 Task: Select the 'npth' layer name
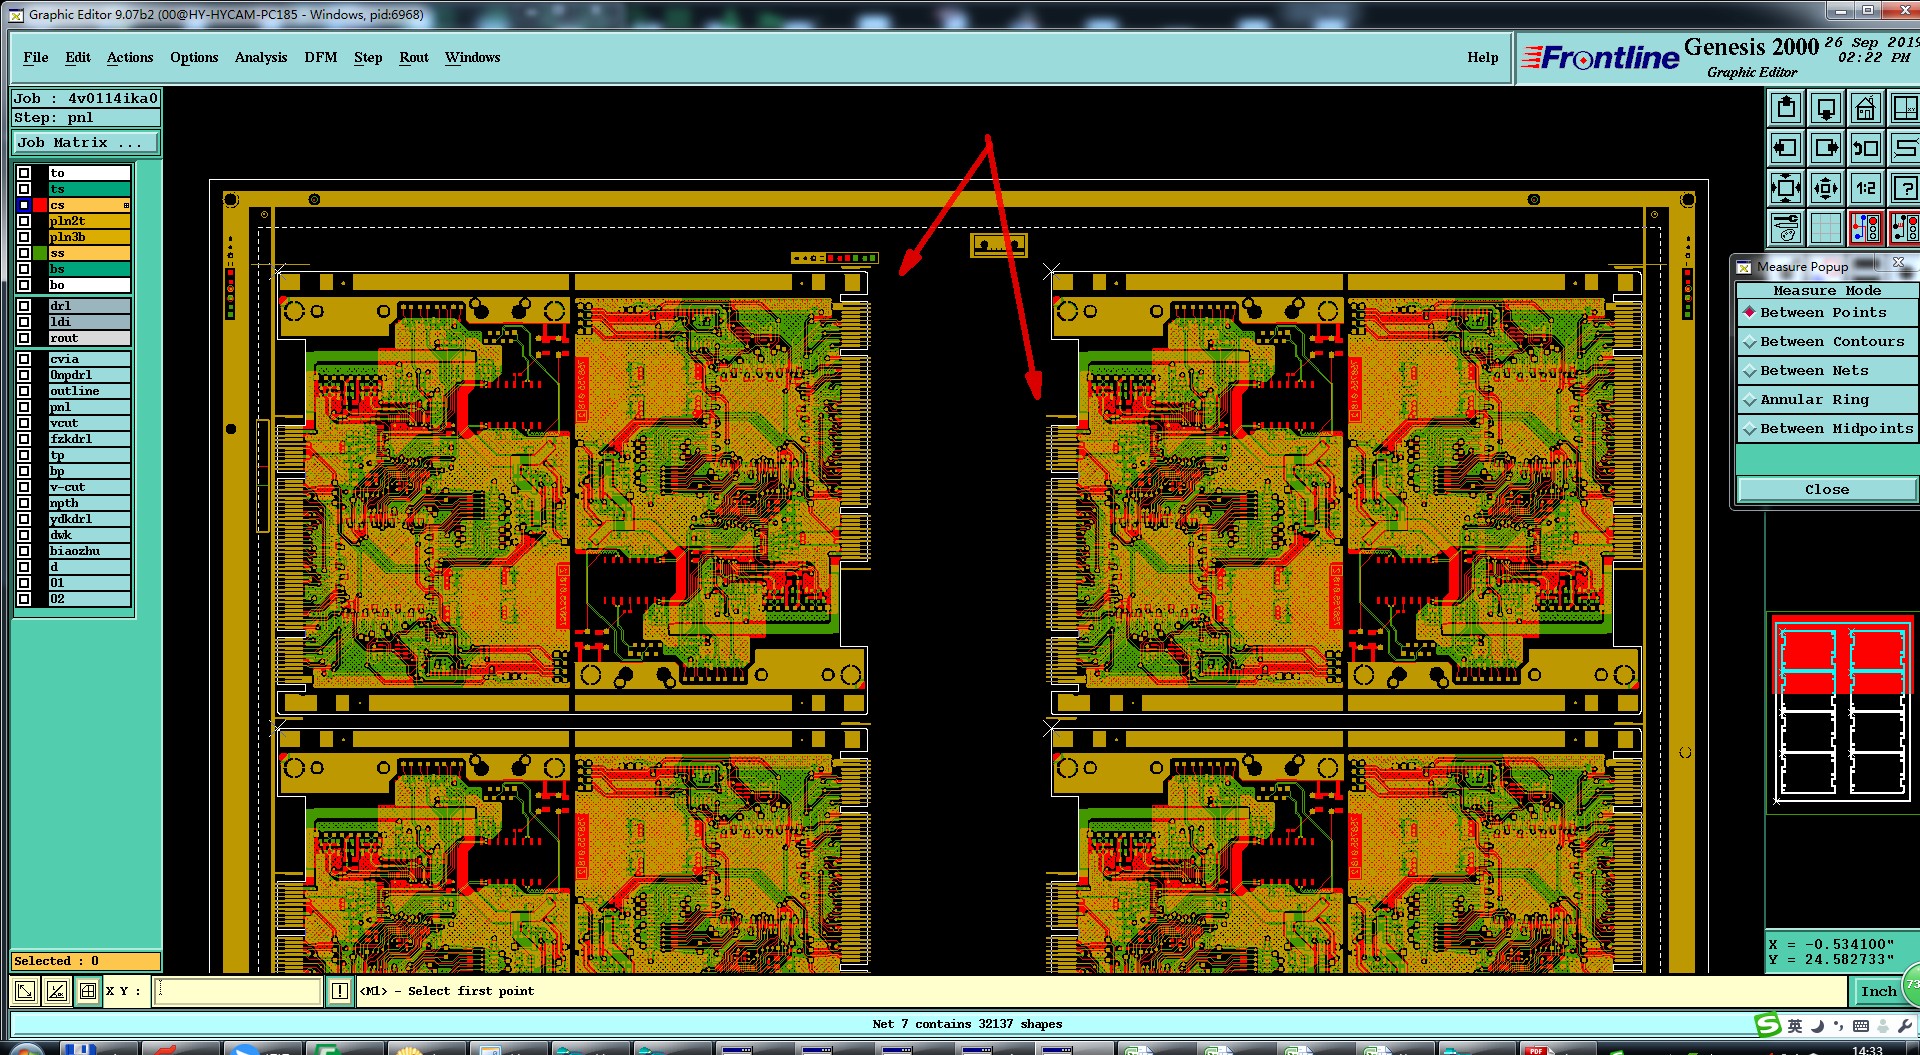click(89, 503)
